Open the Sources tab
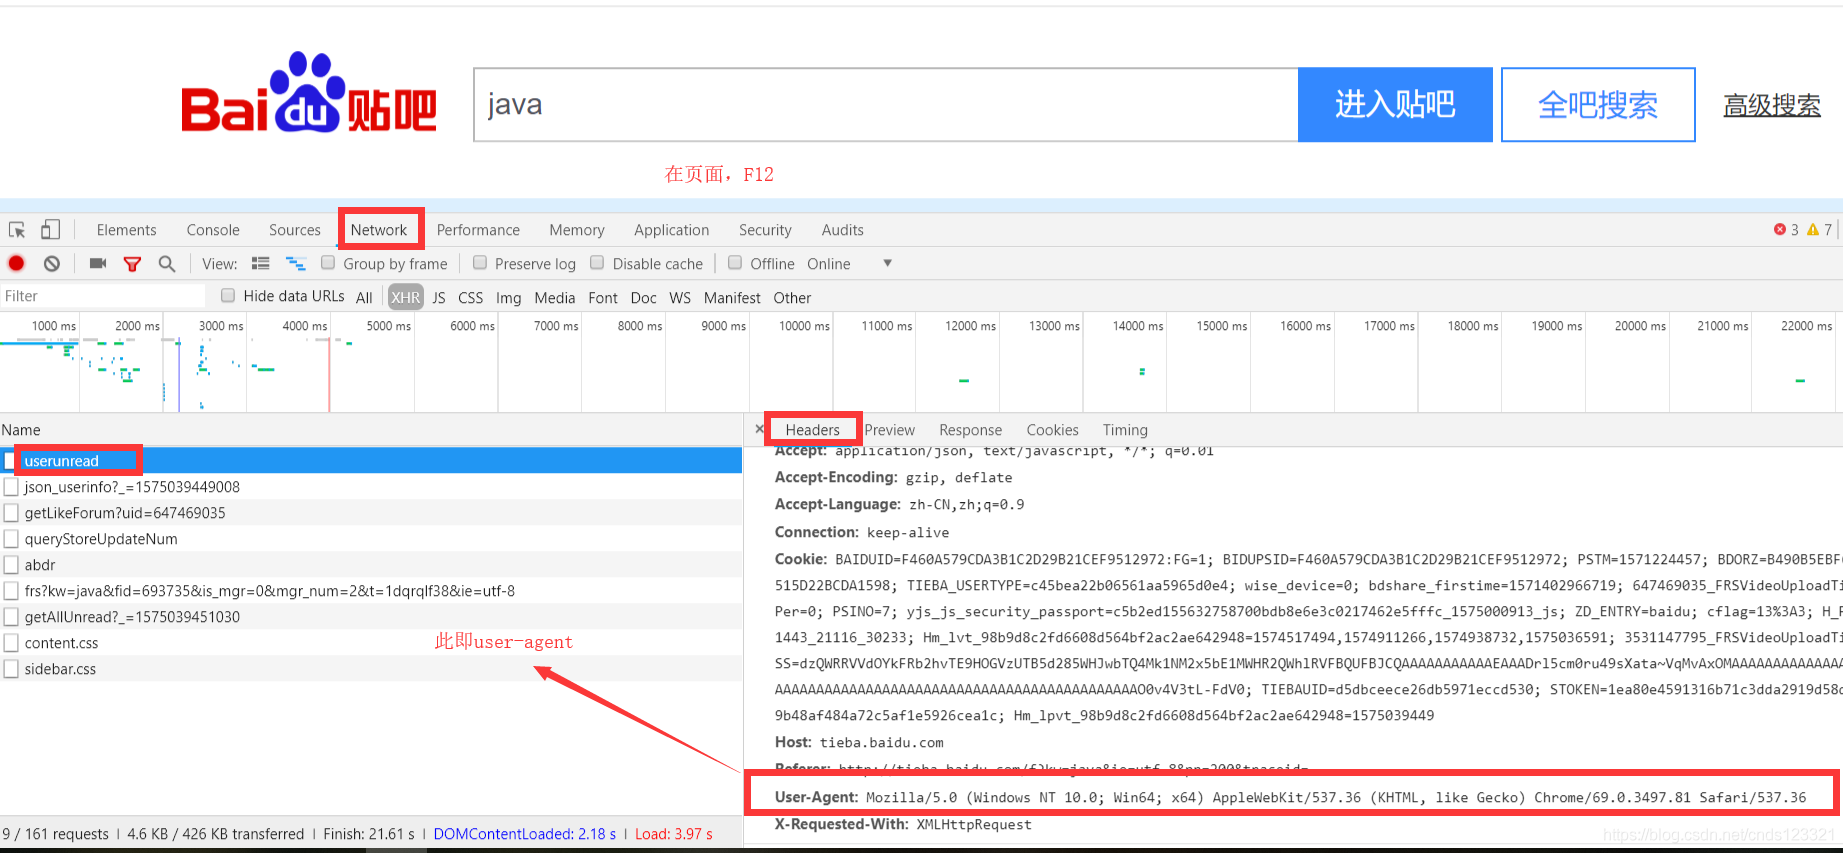The height and width of the screenshot is (853, 1843). pyautogui.click(x=295, y=230)
